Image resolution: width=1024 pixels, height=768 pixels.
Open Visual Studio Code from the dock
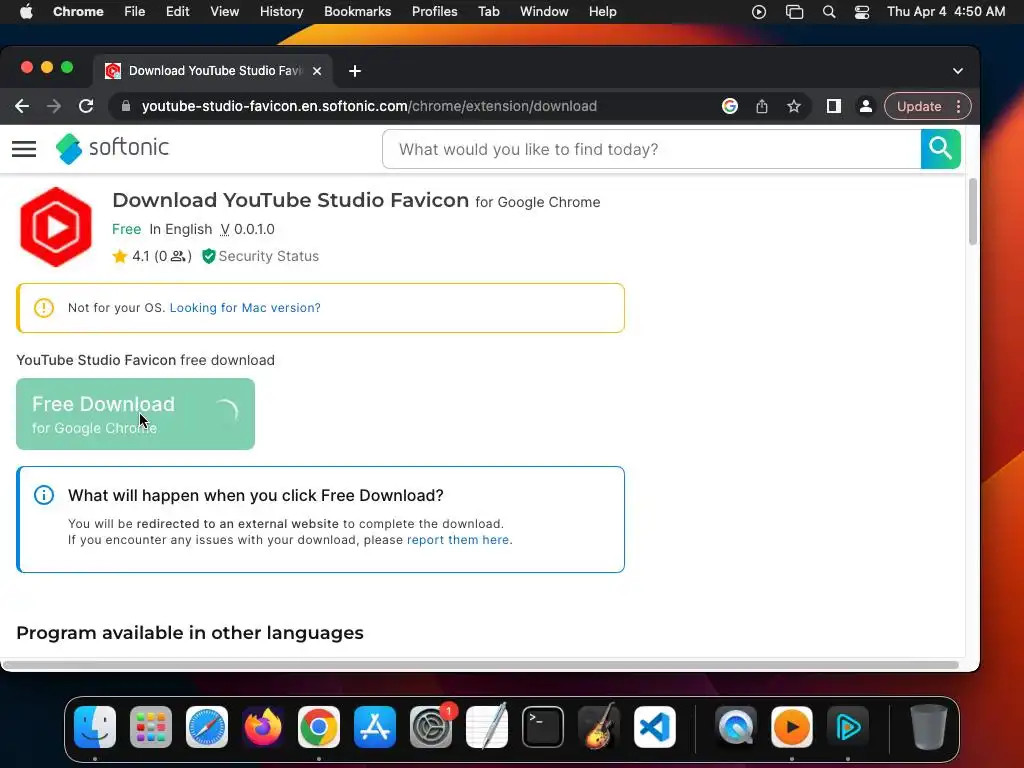pyautogui.click(x=655, y=727)
